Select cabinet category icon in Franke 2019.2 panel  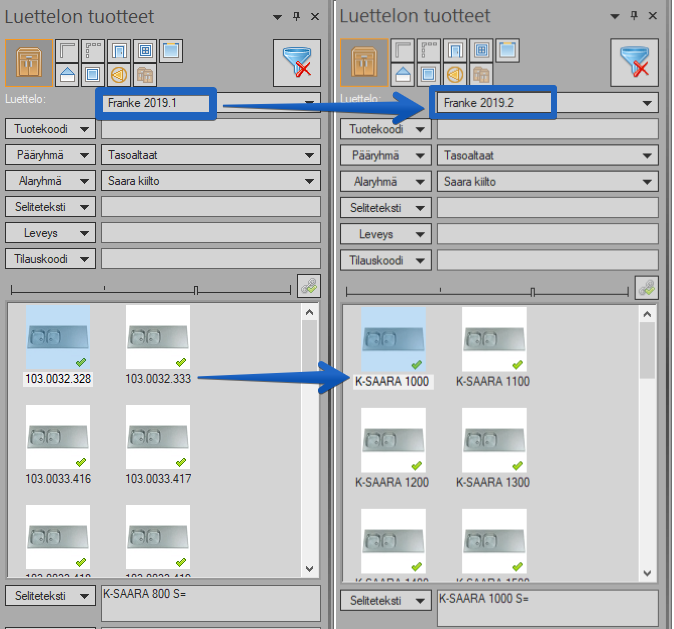(364, 62)
